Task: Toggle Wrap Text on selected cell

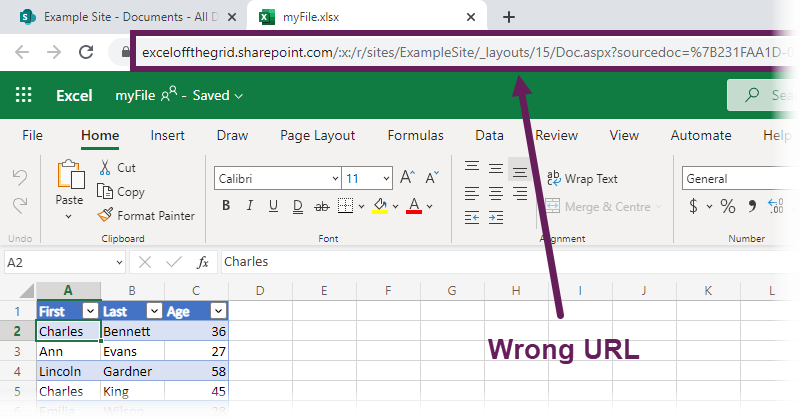Action: 582,178
